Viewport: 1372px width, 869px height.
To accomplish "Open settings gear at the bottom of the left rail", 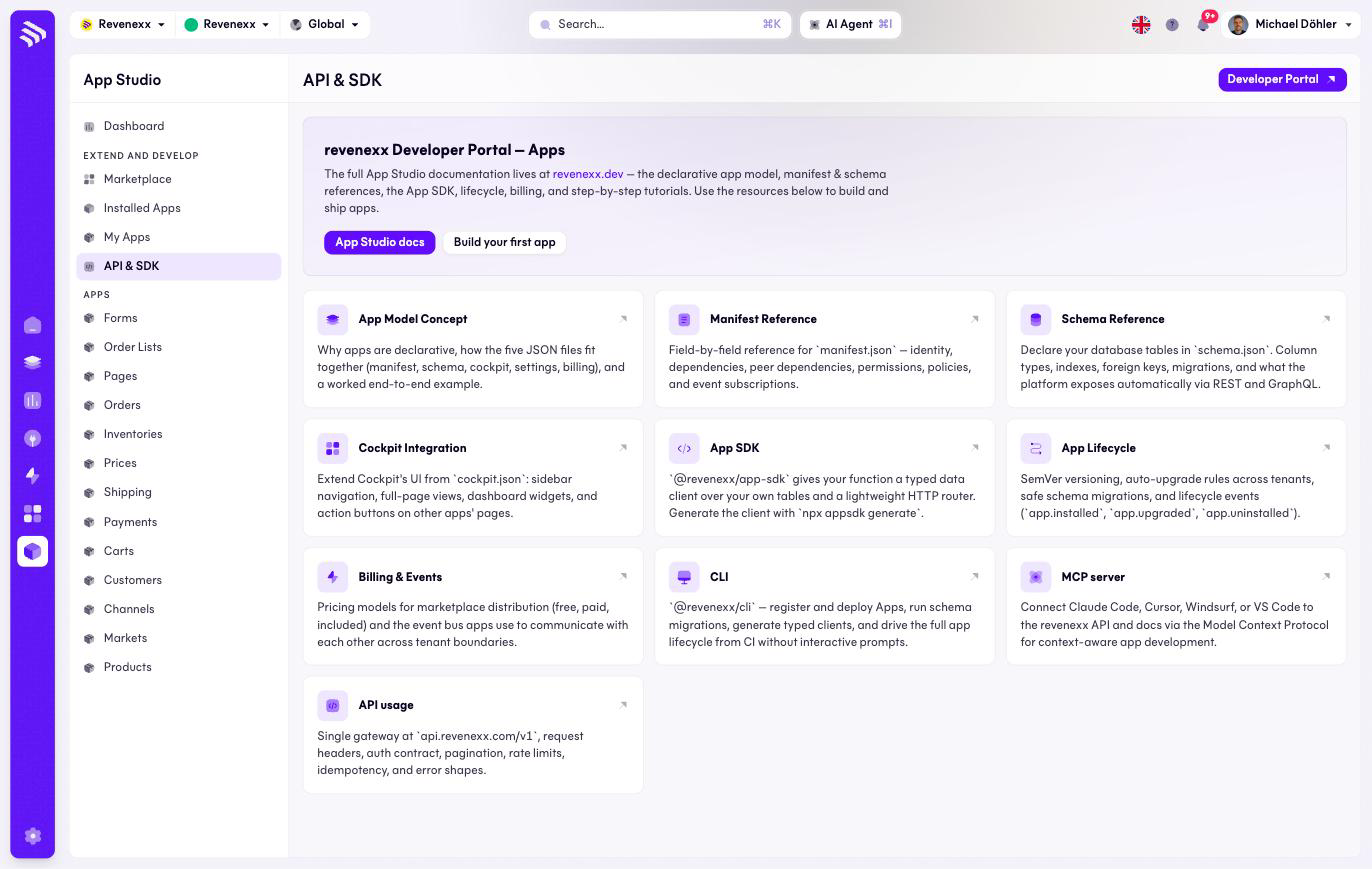I will (x=32, y=836).
